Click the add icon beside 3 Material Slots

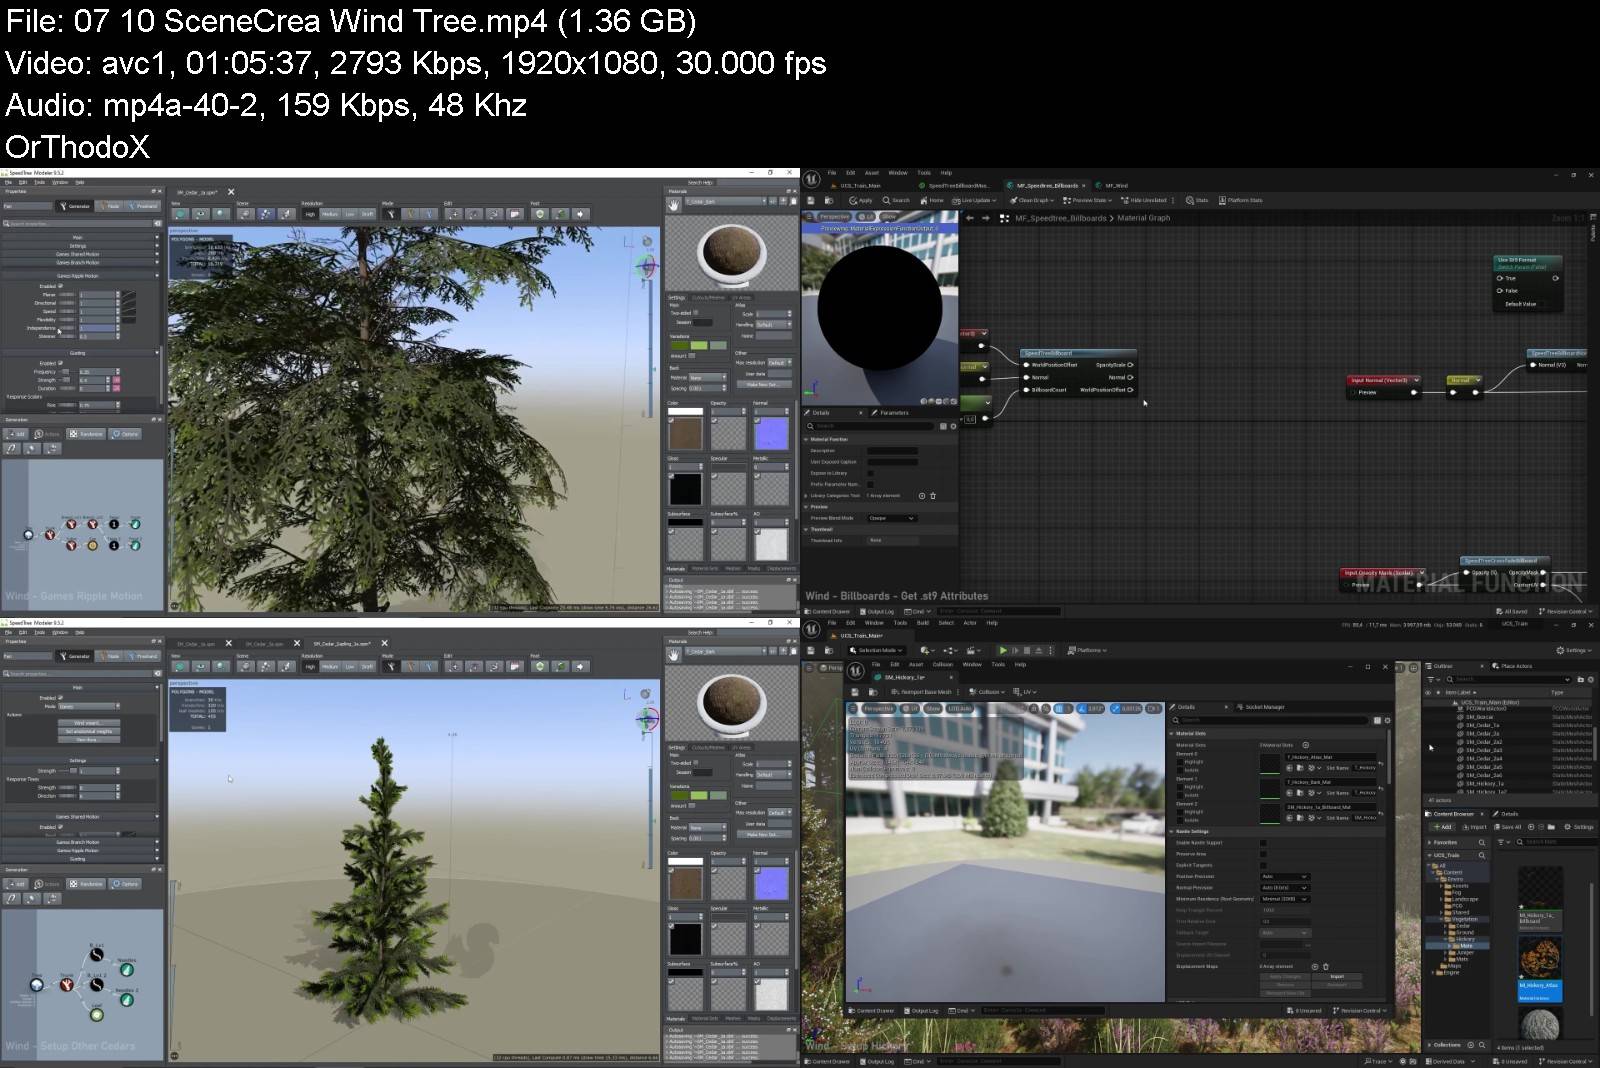(x=1305, y=745)
